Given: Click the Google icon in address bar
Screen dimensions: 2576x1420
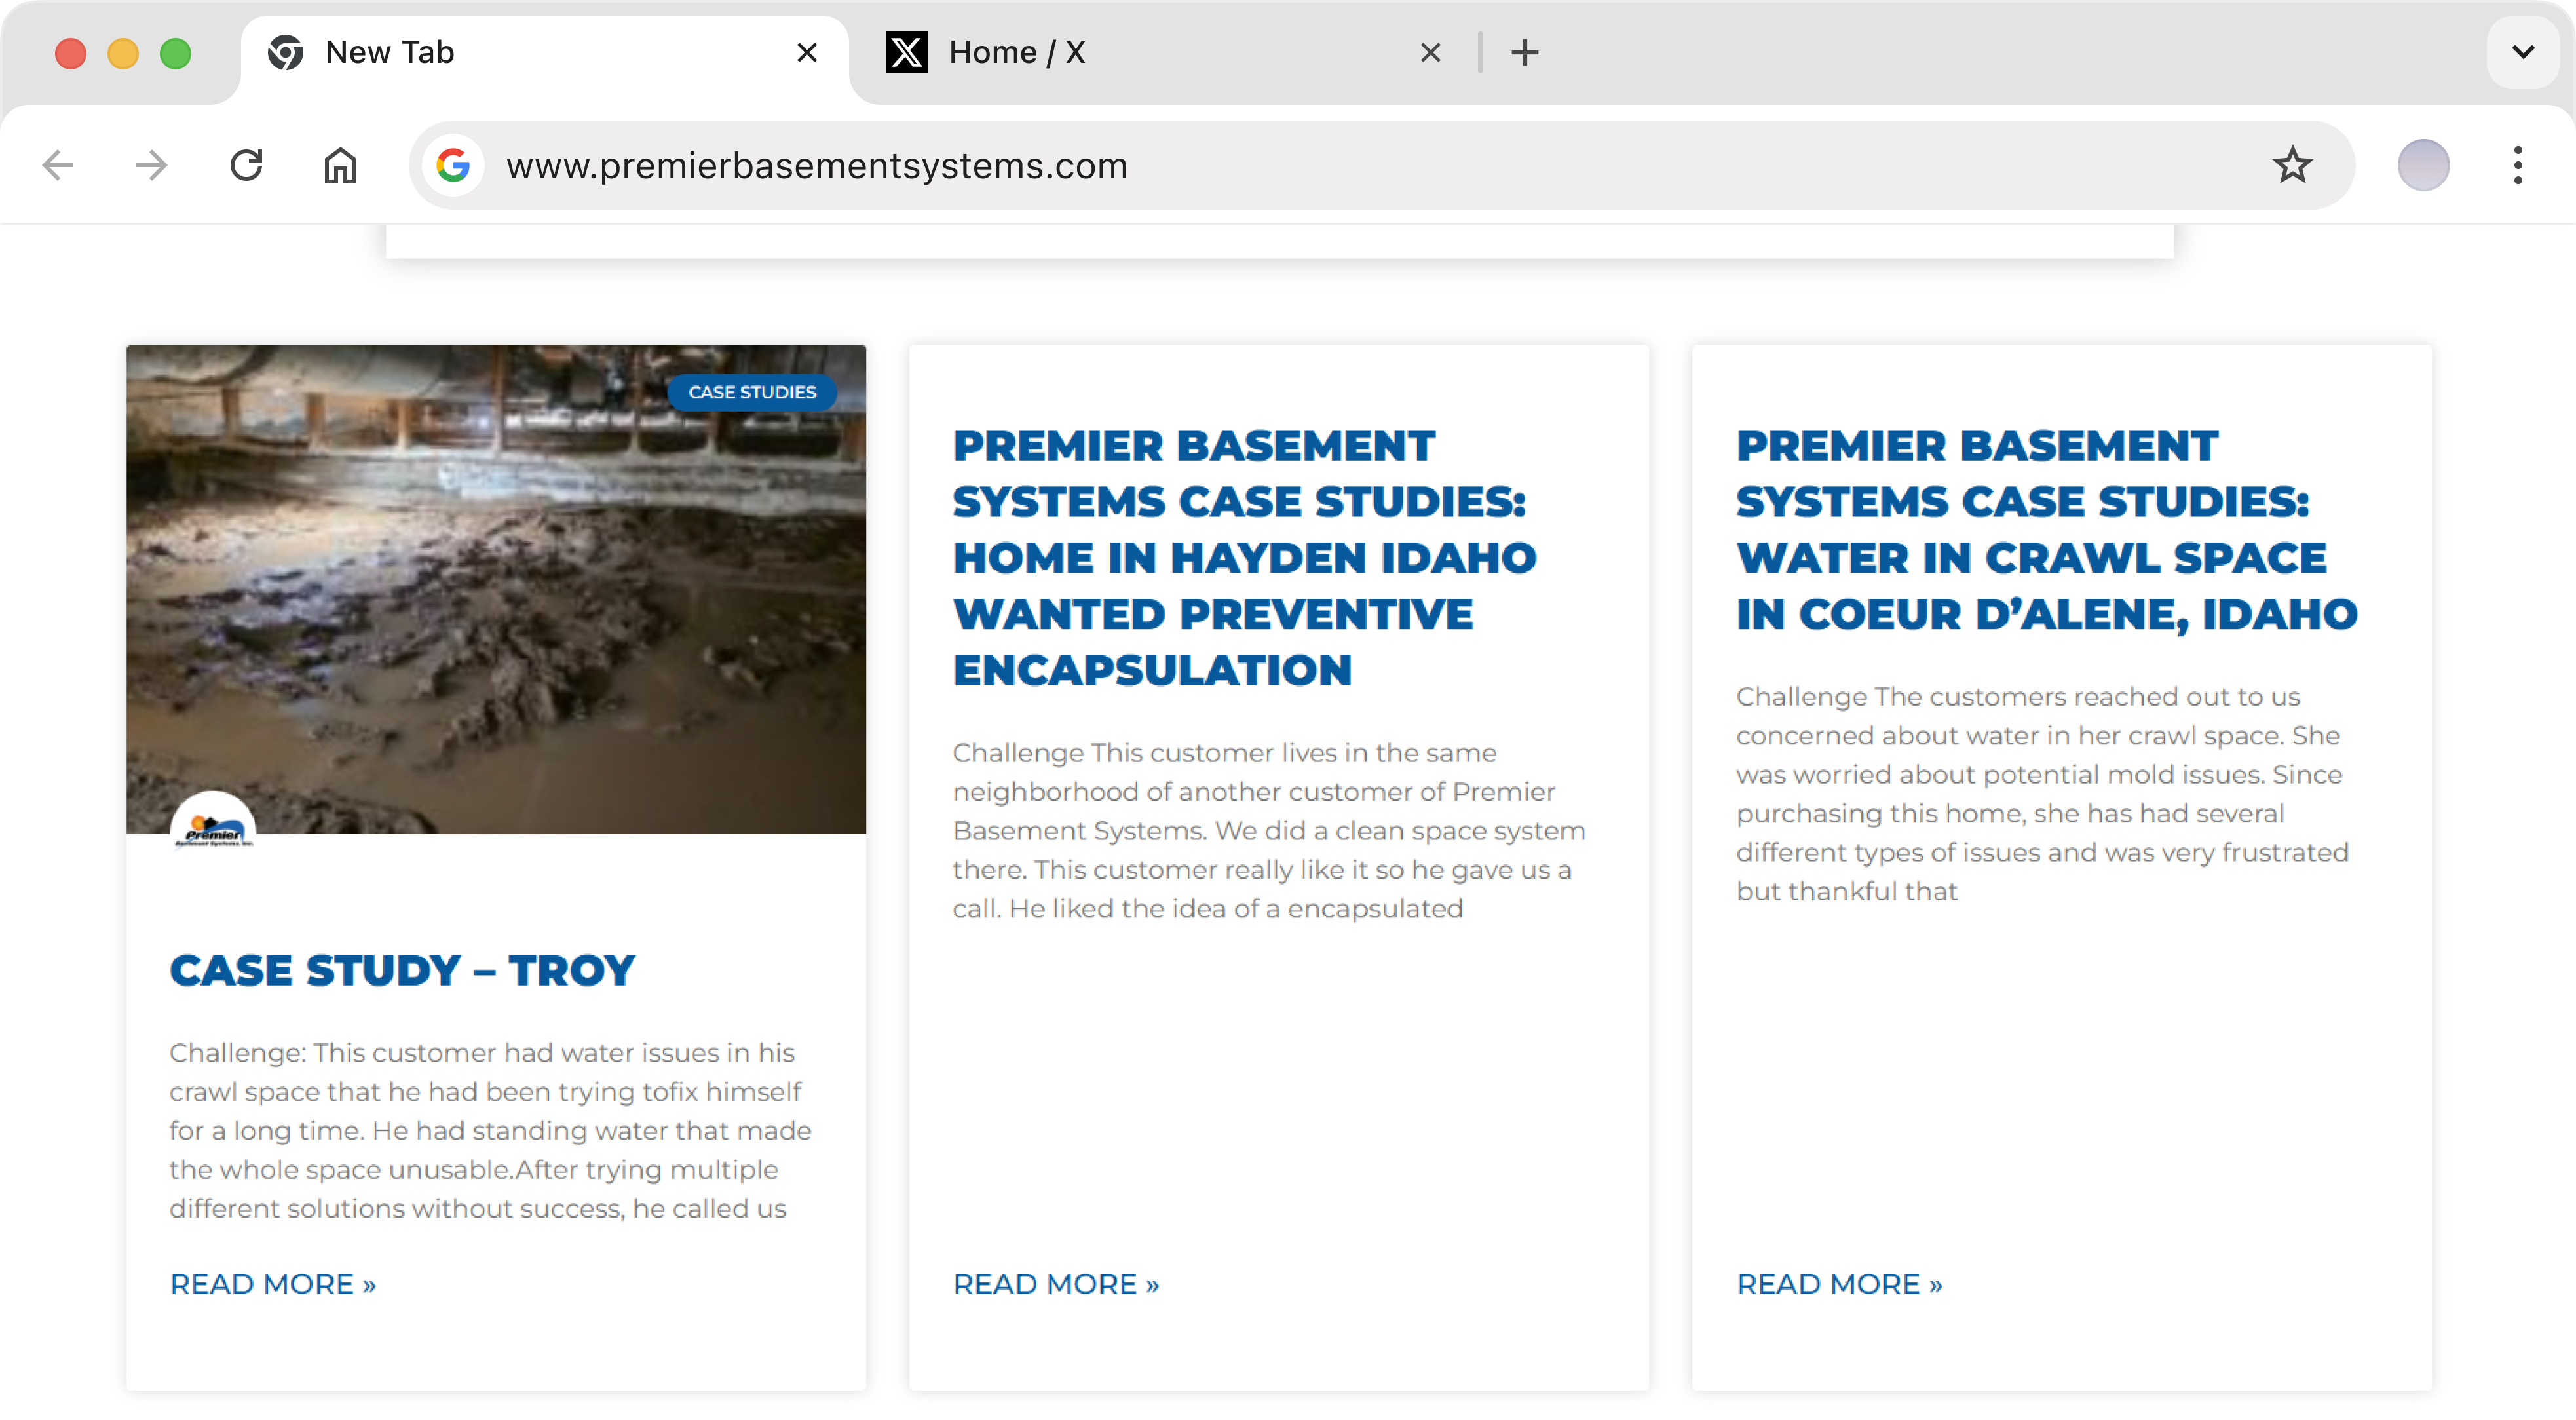Looking at the screenshot, I should coord(453,165).
